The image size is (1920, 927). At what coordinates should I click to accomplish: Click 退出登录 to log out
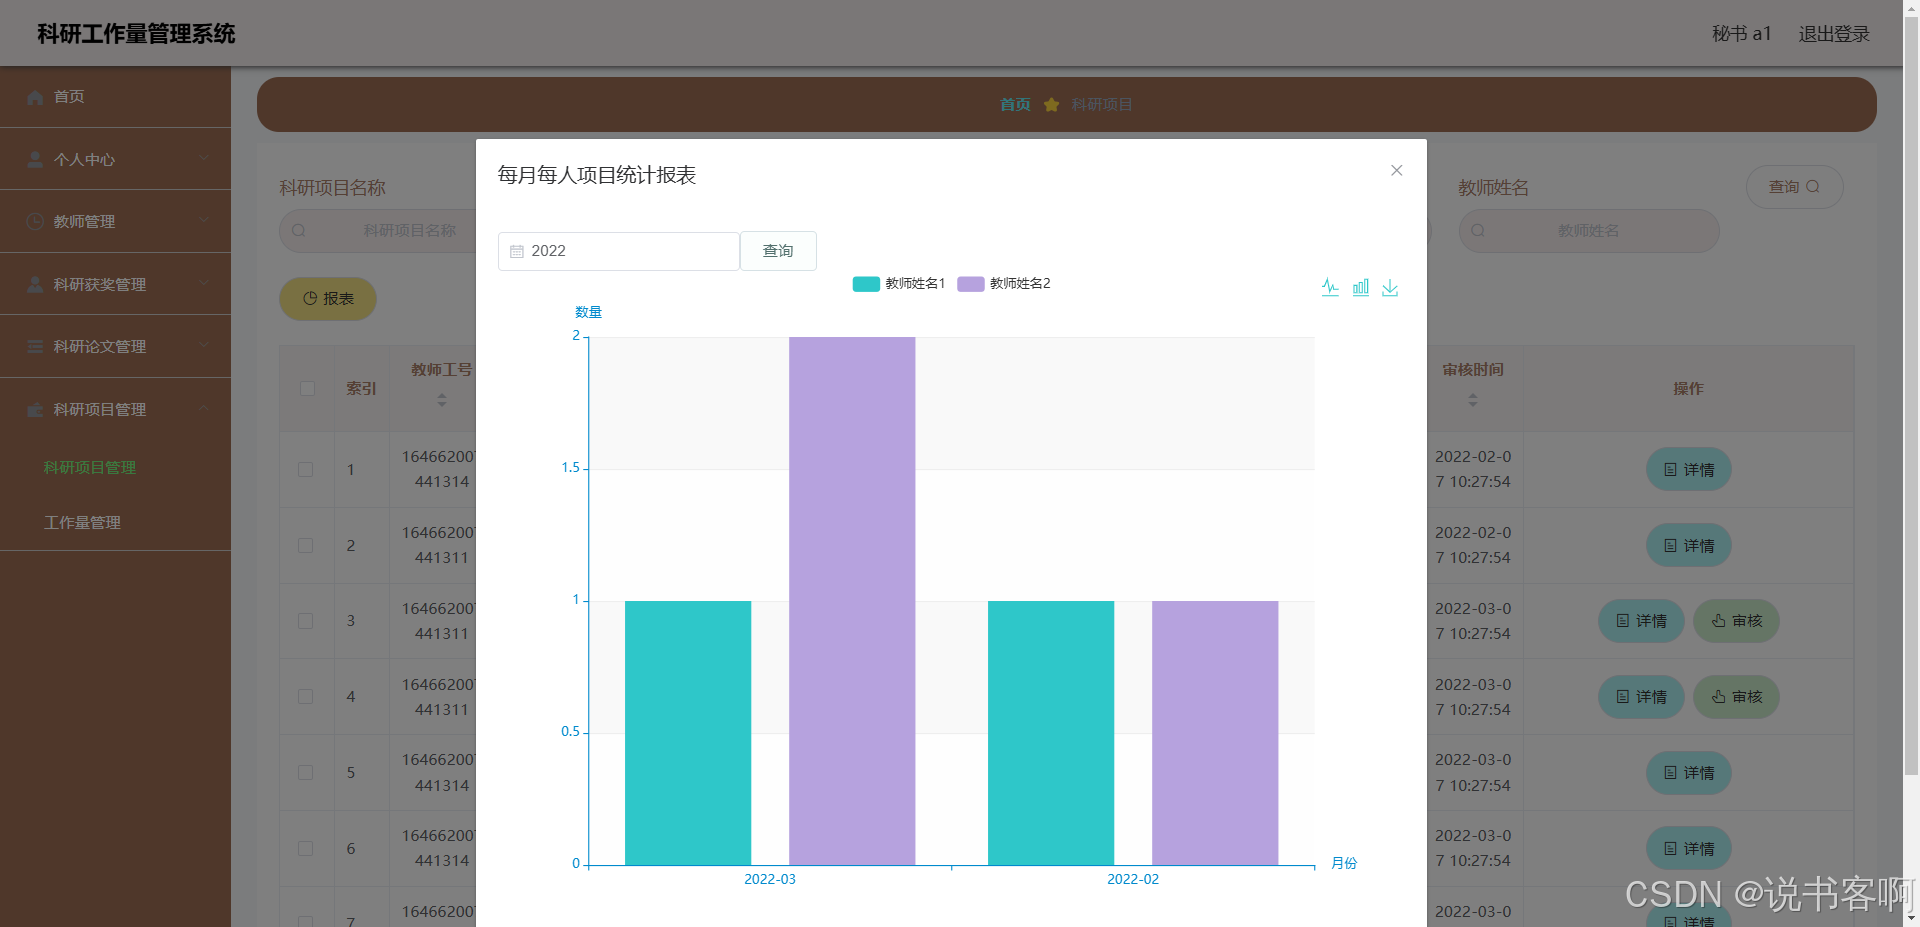(1833, 34)
